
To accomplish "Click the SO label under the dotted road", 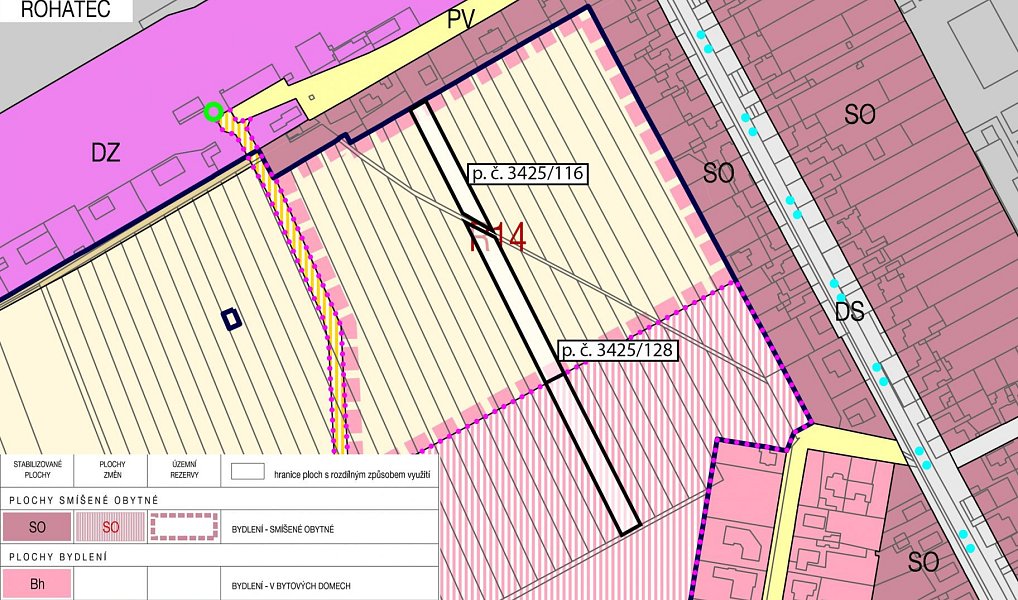I will pyautogui.click(x=924, y=562).
